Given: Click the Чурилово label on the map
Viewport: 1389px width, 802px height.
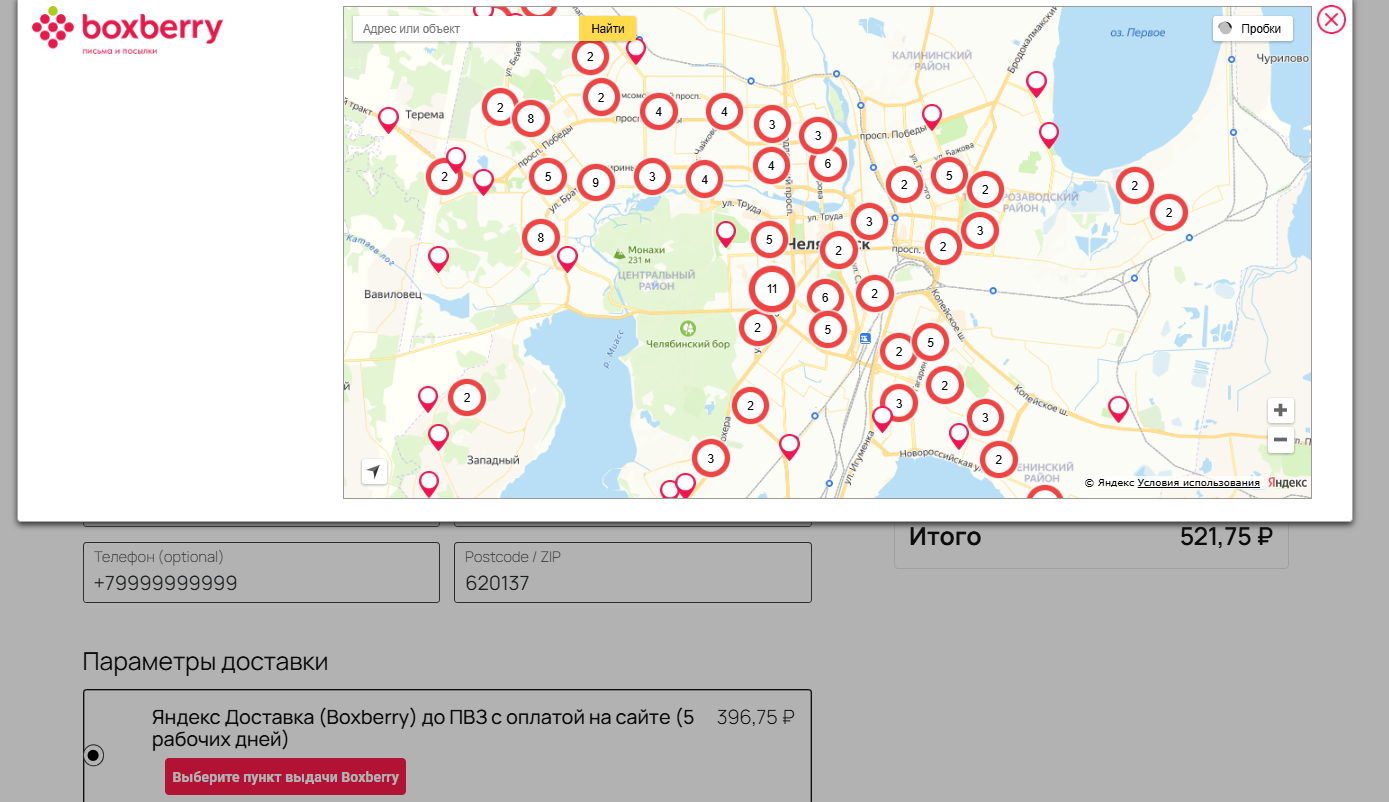Looking at the screenshot, I should coord(1282,58).
